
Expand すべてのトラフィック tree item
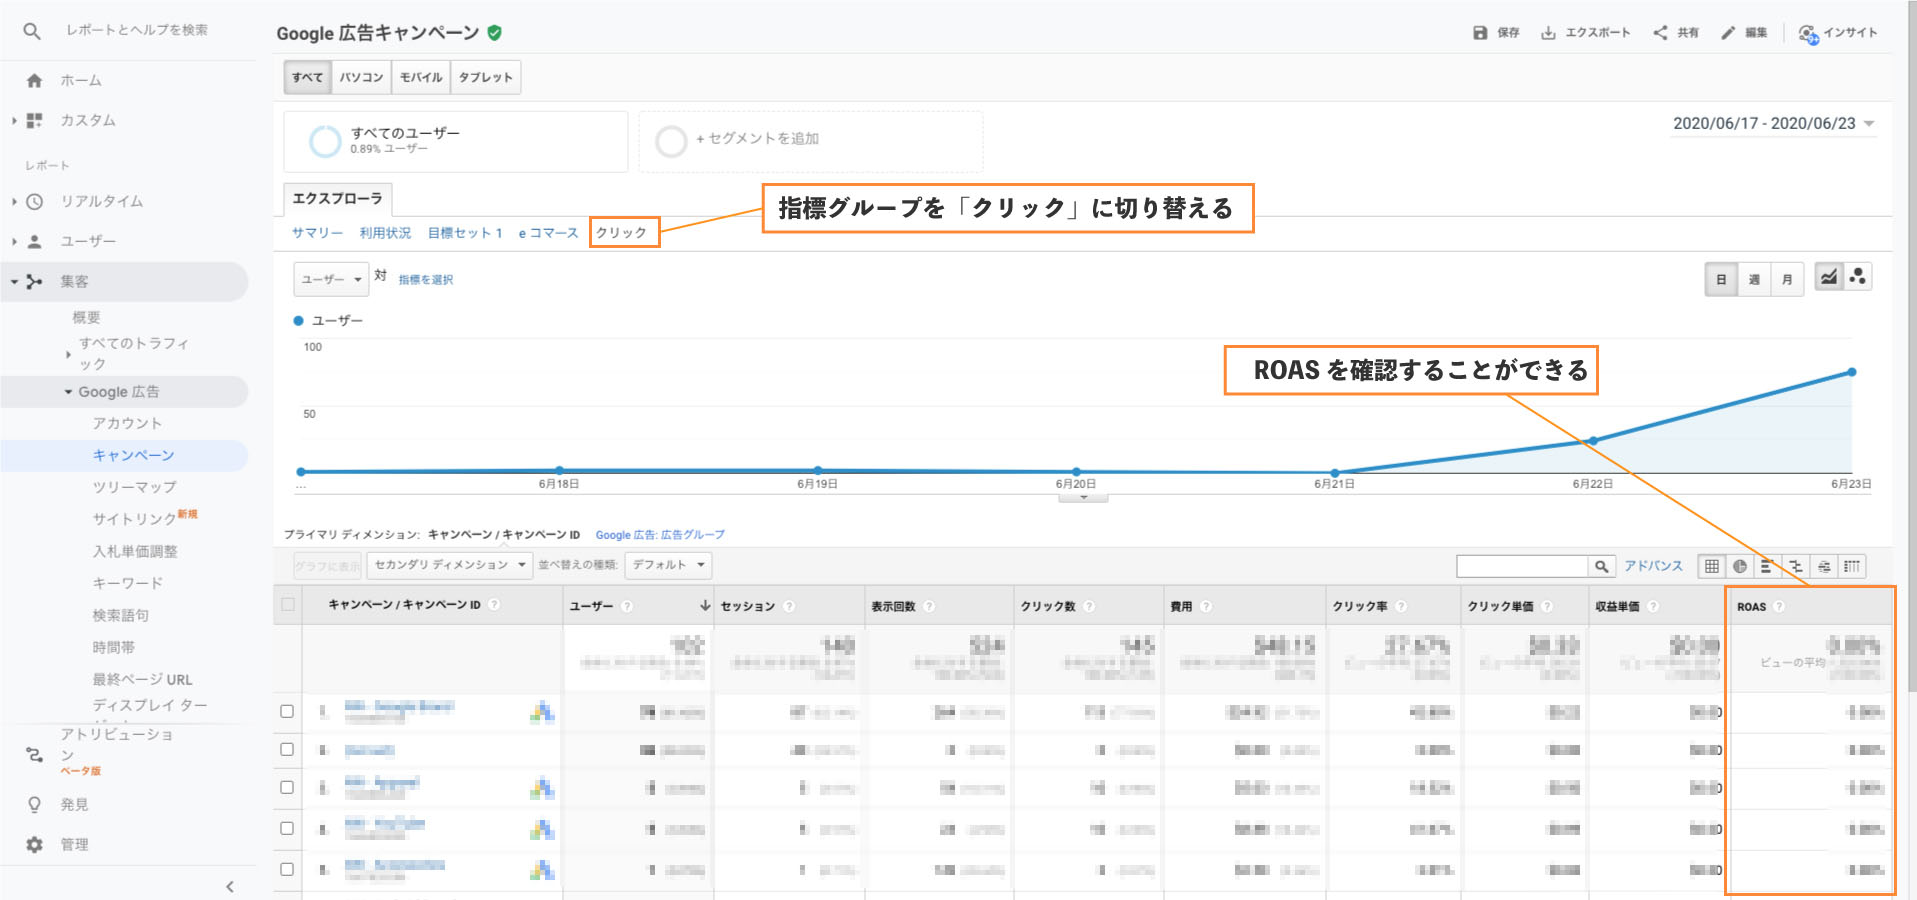[x=68, y=354]
